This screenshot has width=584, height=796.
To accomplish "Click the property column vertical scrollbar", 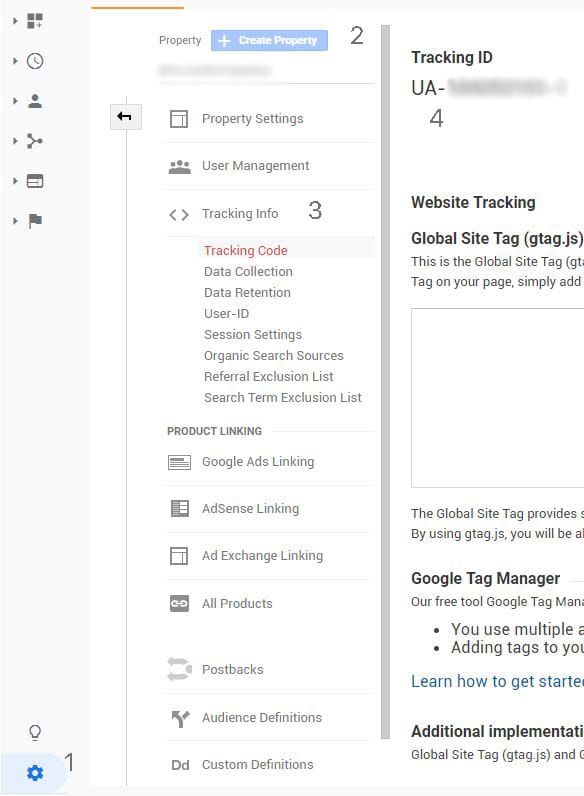I will 385,382.
